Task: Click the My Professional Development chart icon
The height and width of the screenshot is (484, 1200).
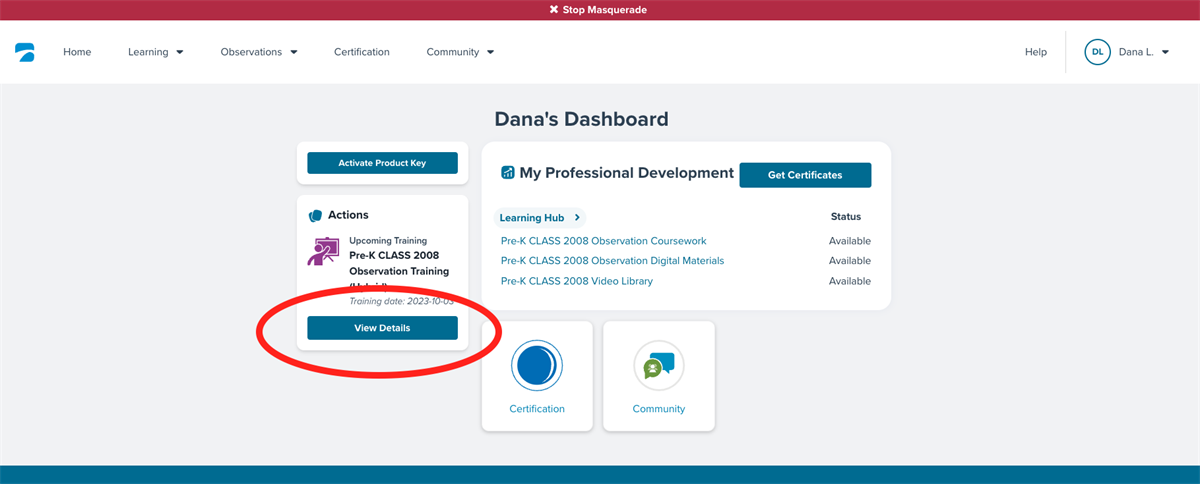Action: [507, 172]
